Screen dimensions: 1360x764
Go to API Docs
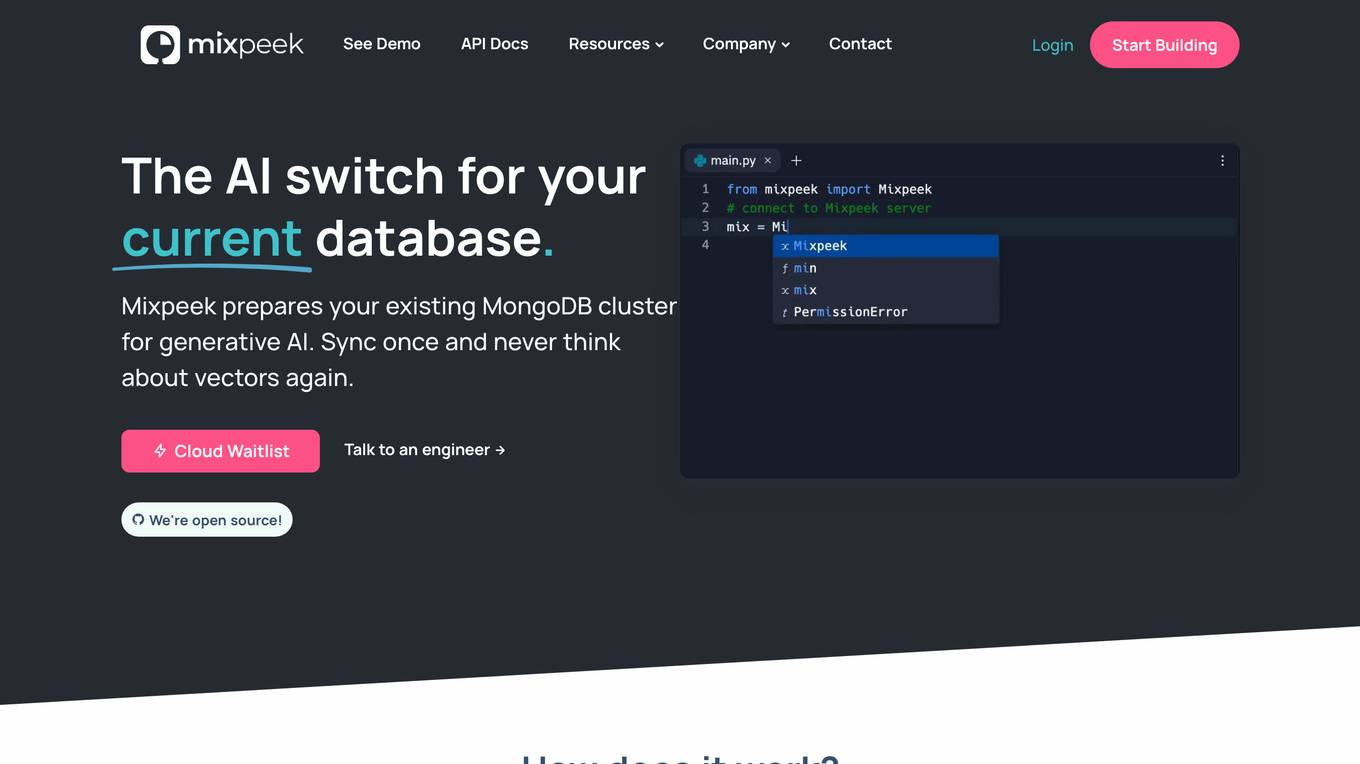coord(495,44)
